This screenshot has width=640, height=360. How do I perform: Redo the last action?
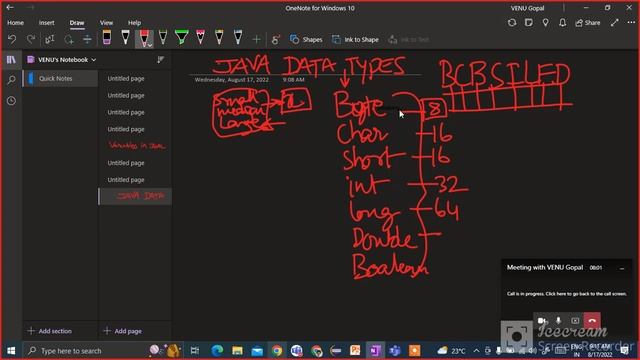[x=31, y=39]
